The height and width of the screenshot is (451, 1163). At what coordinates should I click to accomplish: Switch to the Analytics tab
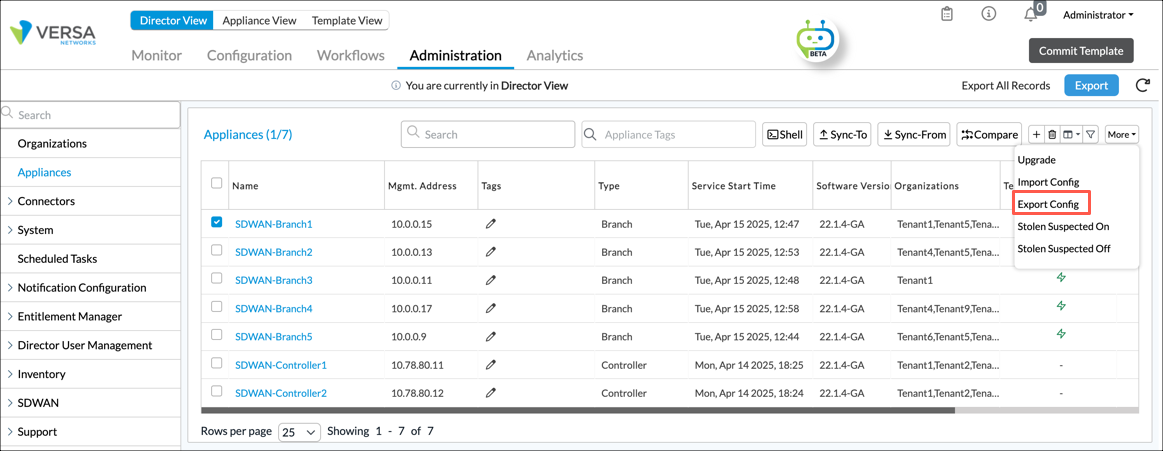[x=555, y=55]
